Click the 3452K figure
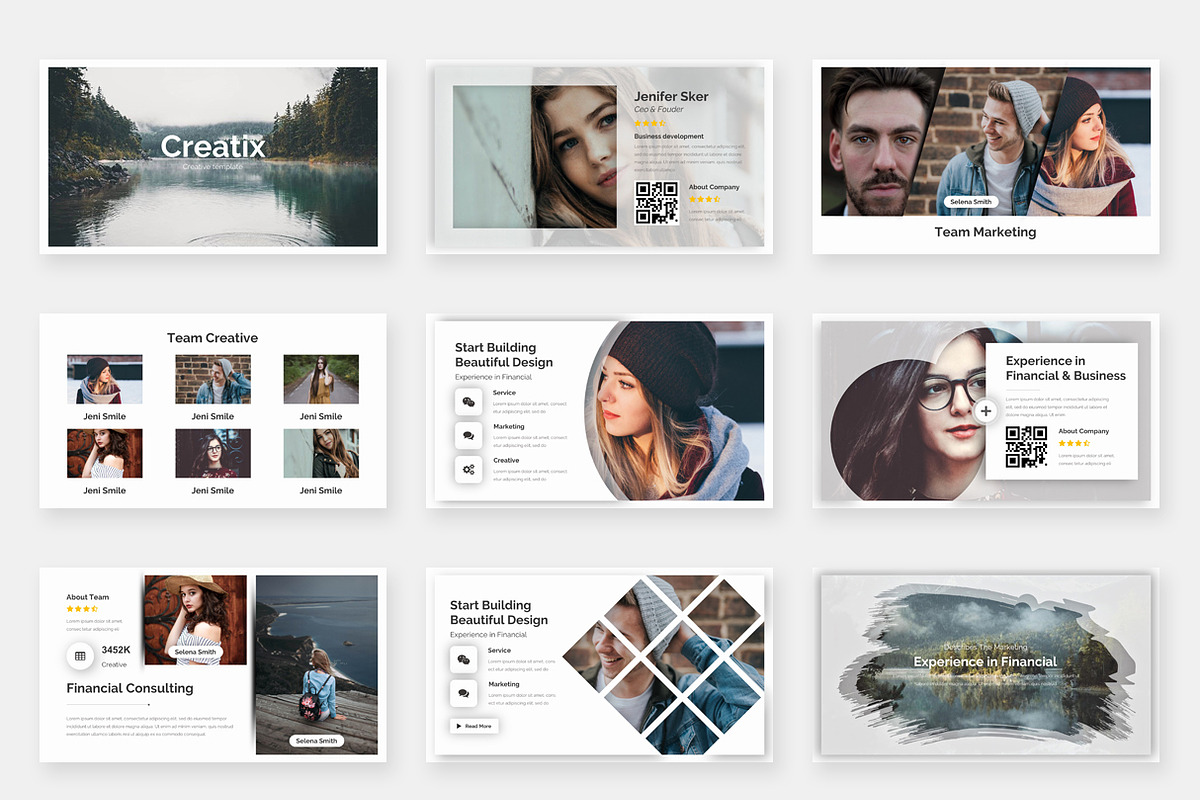The width and height of the screenshot is (1200, 800). 116,650
